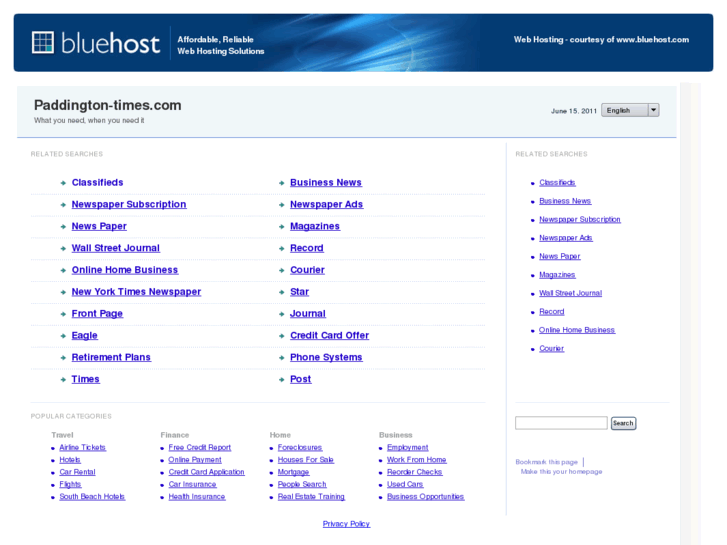Click Make this your homepage
Viewport: 727px width, 545px height.
click(x=561, y=472)
